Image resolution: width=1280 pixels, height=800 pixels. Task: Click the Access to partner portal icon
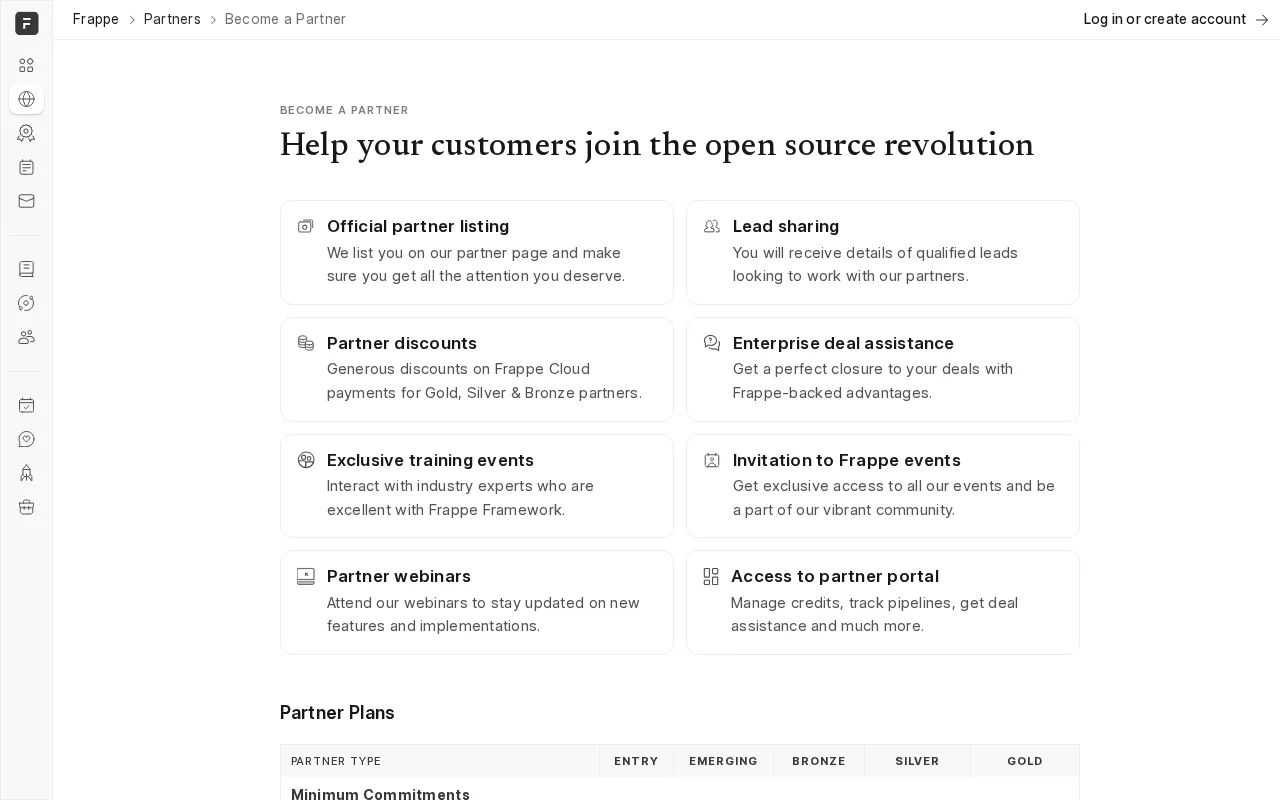coord(711,576)
